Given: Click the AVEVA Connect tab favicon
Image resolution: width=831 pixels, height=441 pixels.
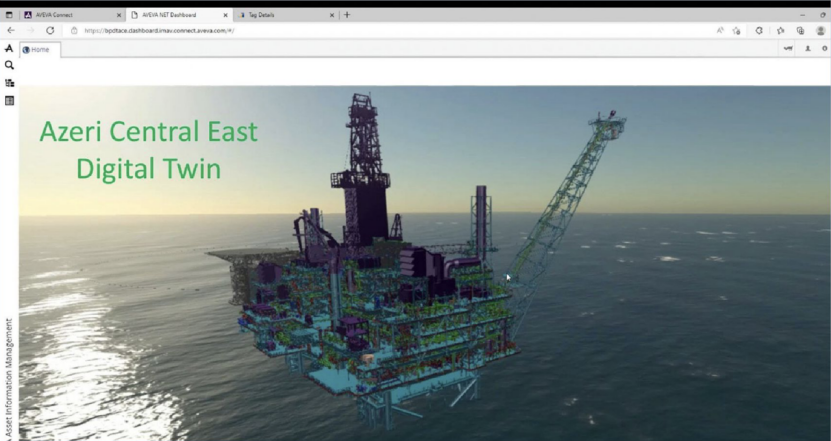Looking at the screenshot, I should pos(28,15).
